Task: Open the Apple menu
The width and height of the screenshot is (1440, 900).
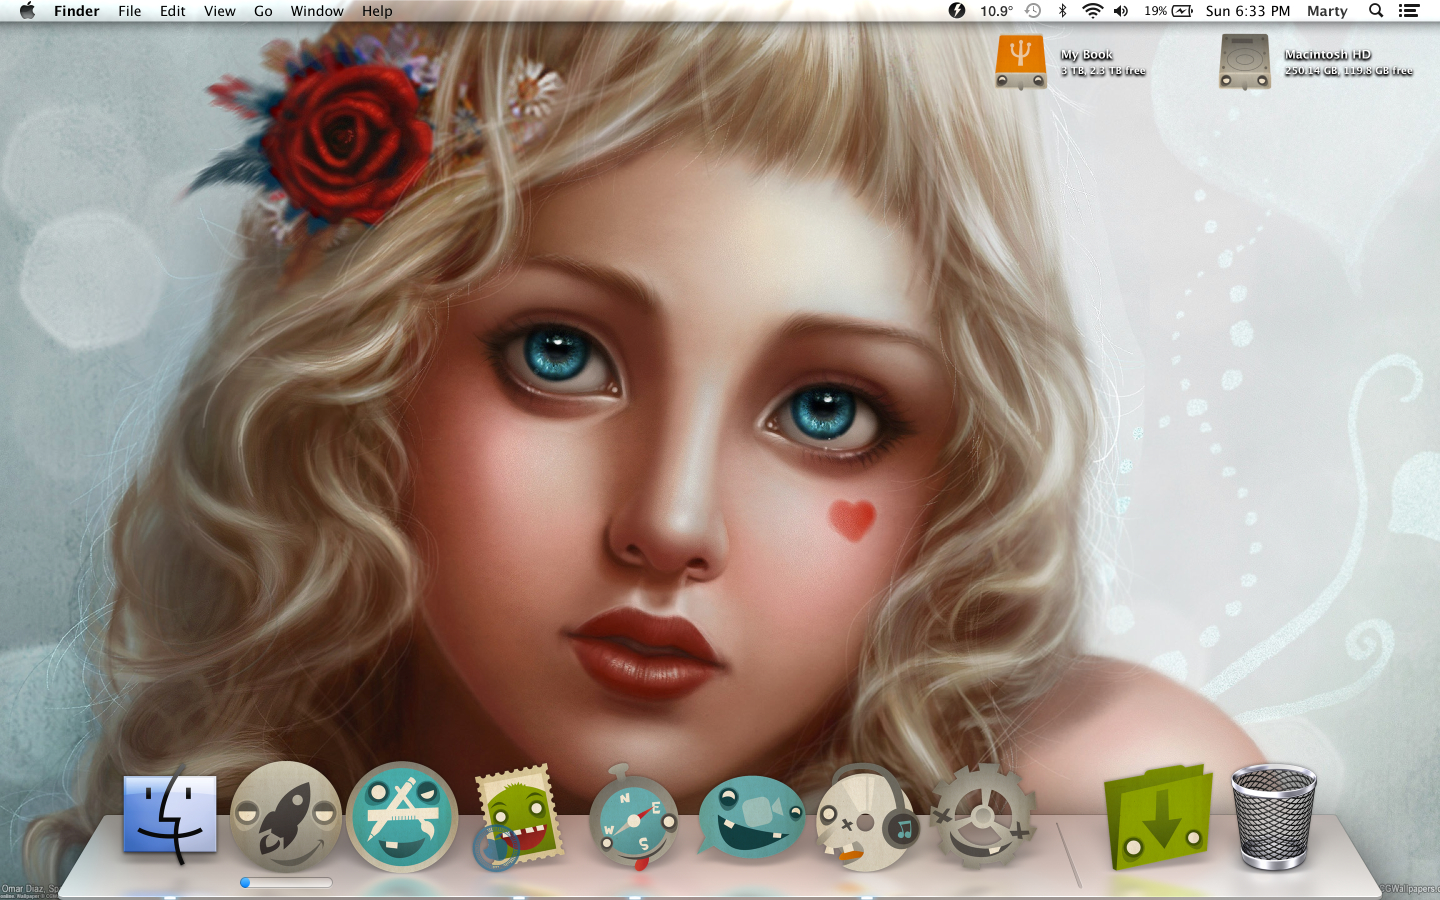Action: pos(27,11)
